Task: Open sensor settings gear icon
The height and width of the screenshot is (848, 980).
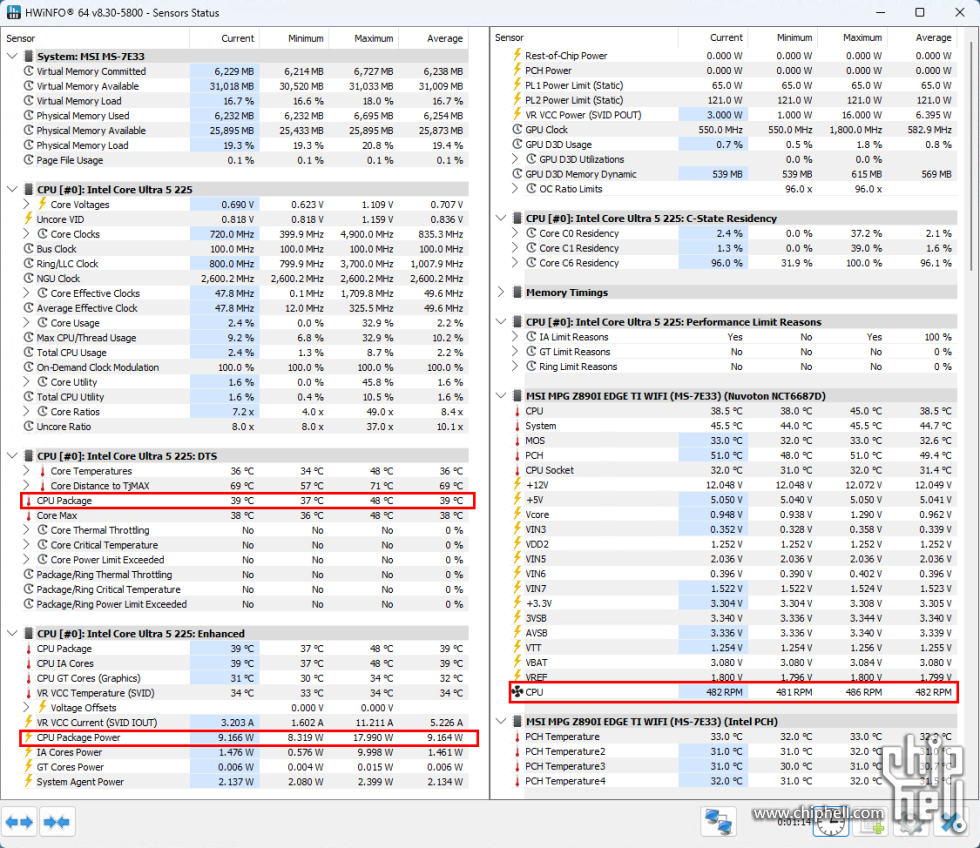Action: pos(911,823)
